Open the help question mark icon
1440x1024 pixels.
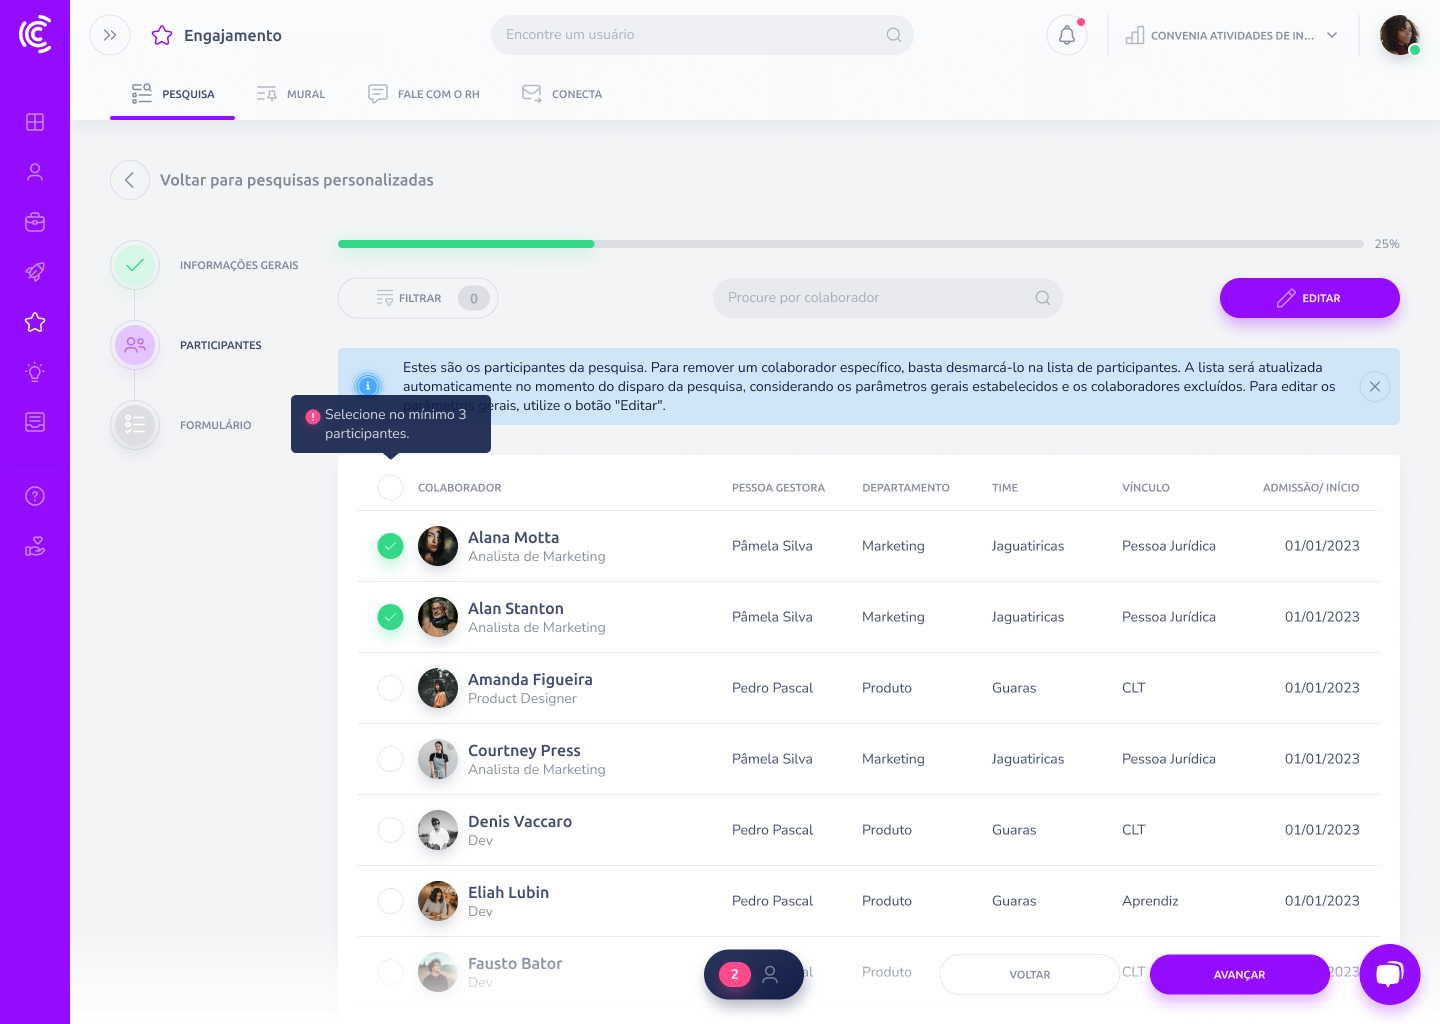click(x=35, y=496)
